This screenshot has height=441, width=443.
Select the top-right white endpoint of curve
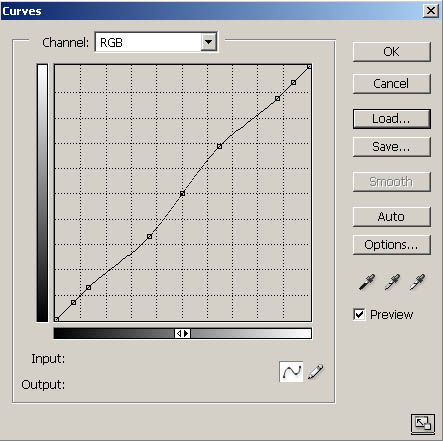pos(309,67)
